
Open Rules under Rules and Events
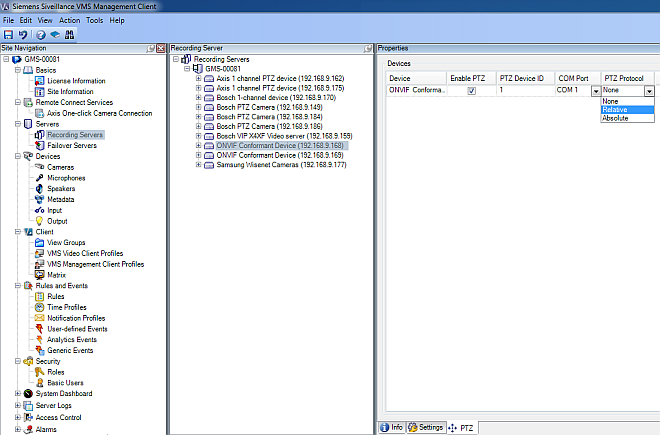coord(56,296)
